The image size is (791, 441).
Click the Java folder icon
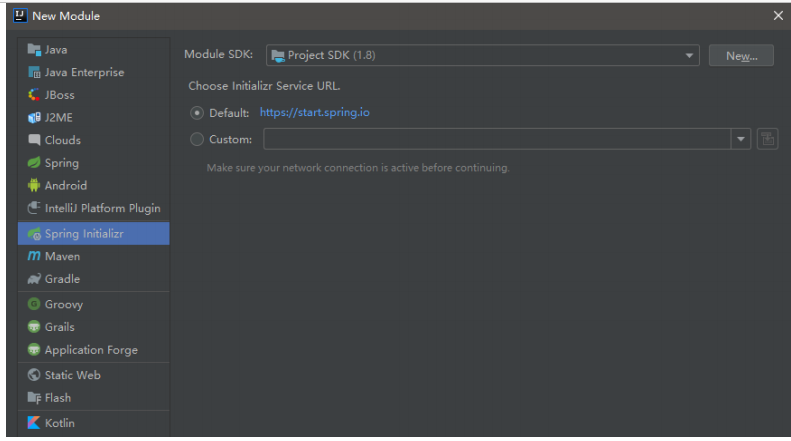[34, 49]
